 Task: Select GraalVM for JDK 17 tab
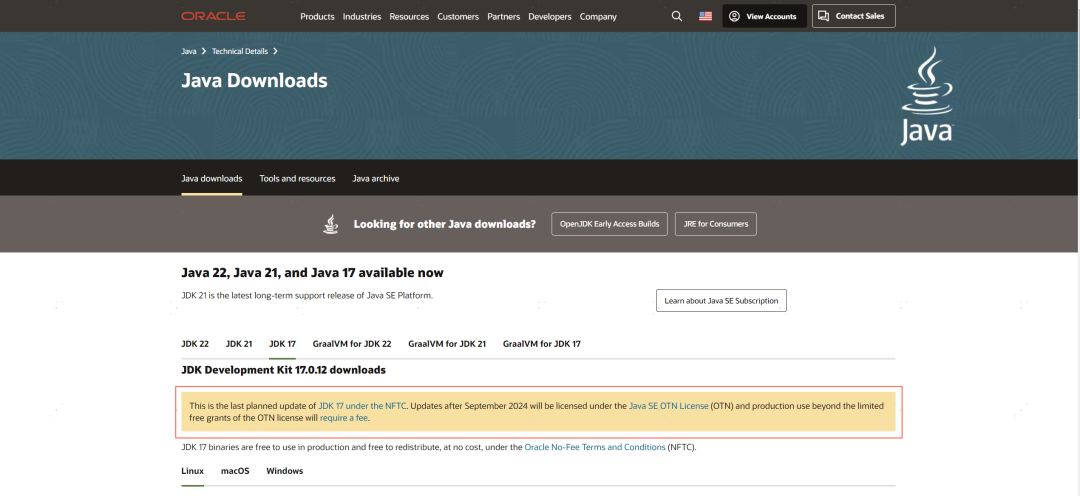tap(542, 344)
